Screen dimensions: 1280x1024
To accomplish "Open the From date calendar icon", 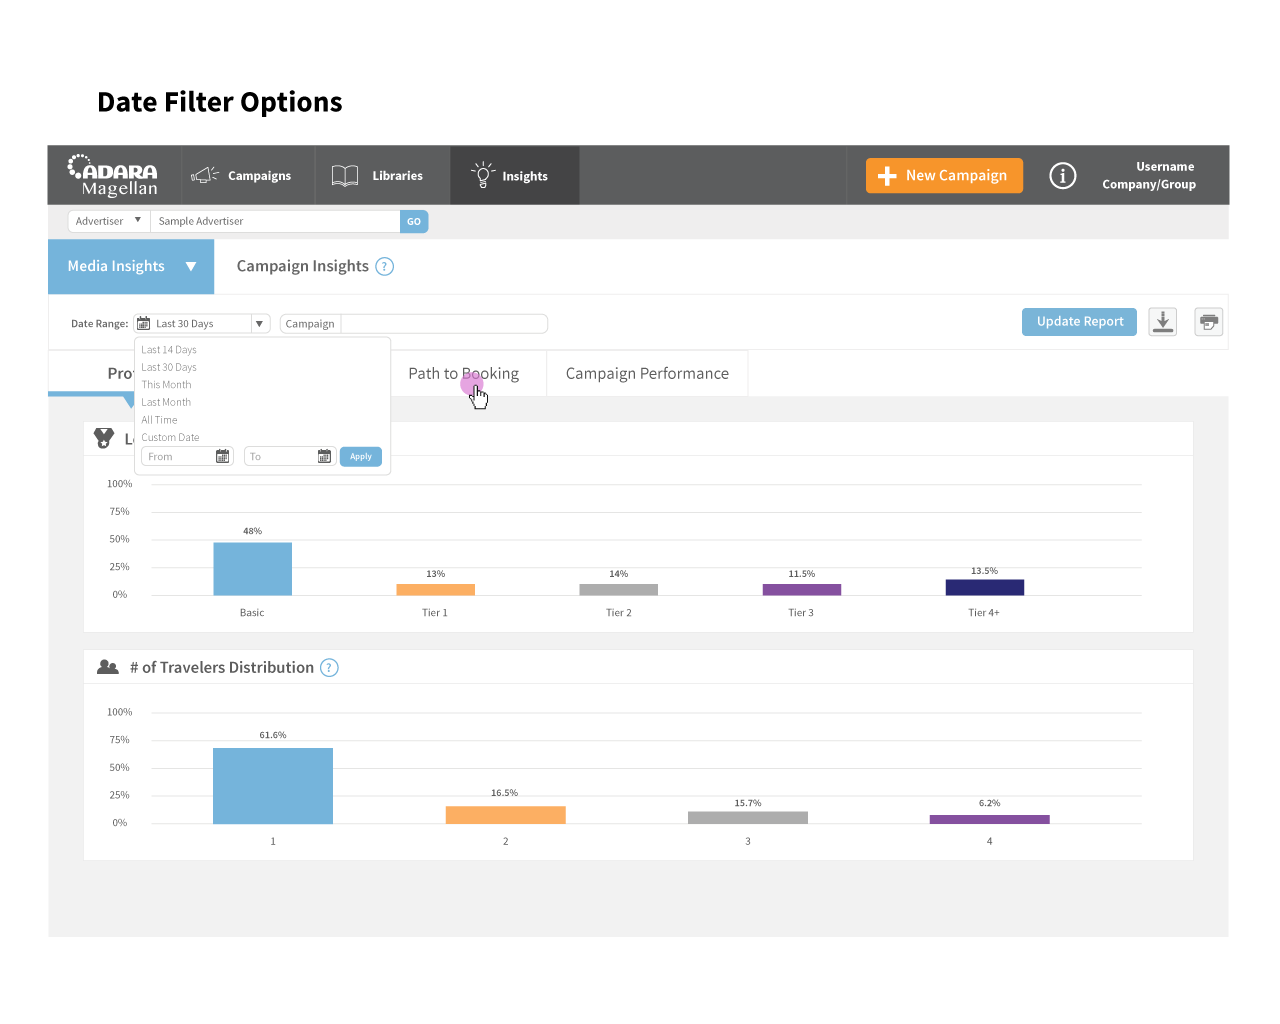I will (223, 456).
